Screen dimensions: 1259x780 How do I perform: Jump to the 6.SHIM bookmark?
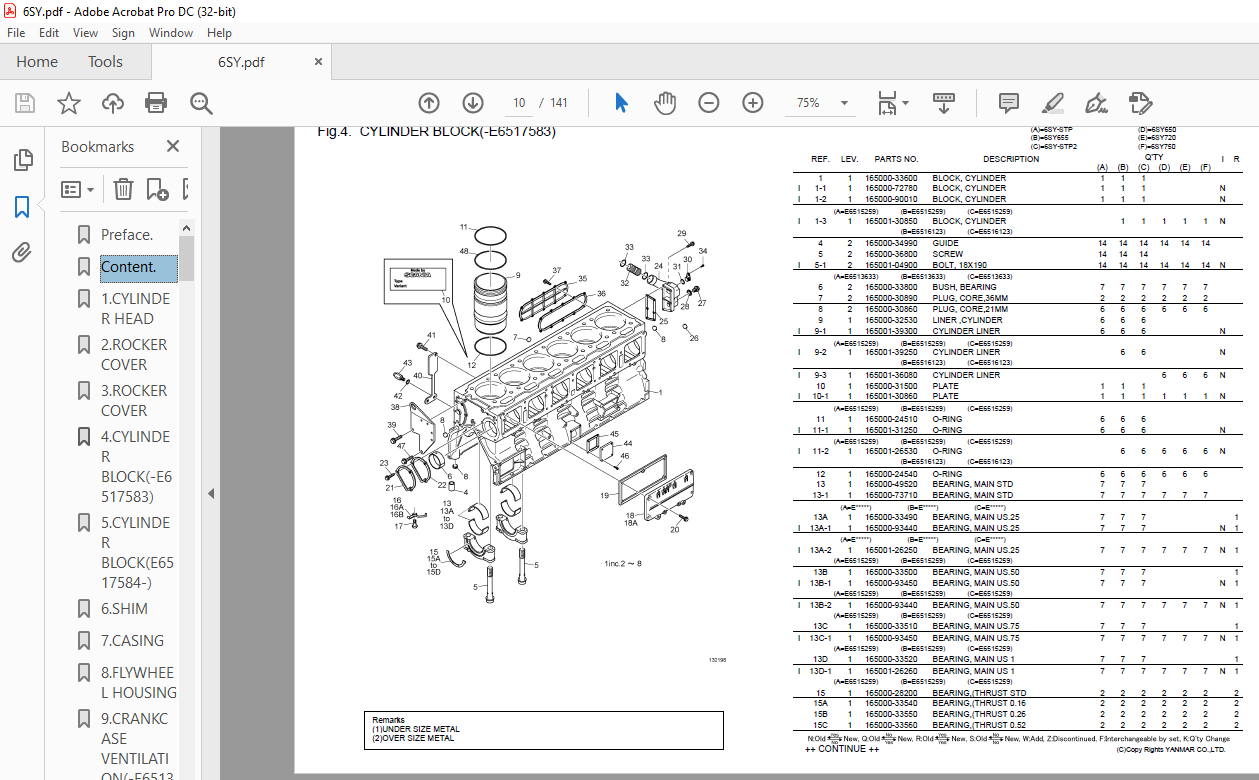point(124,609)
